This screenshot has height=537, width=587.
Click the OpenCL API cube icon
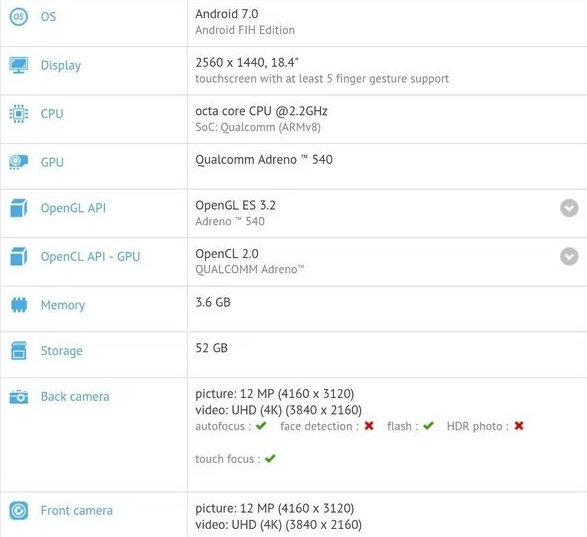[x=18, y=257]
